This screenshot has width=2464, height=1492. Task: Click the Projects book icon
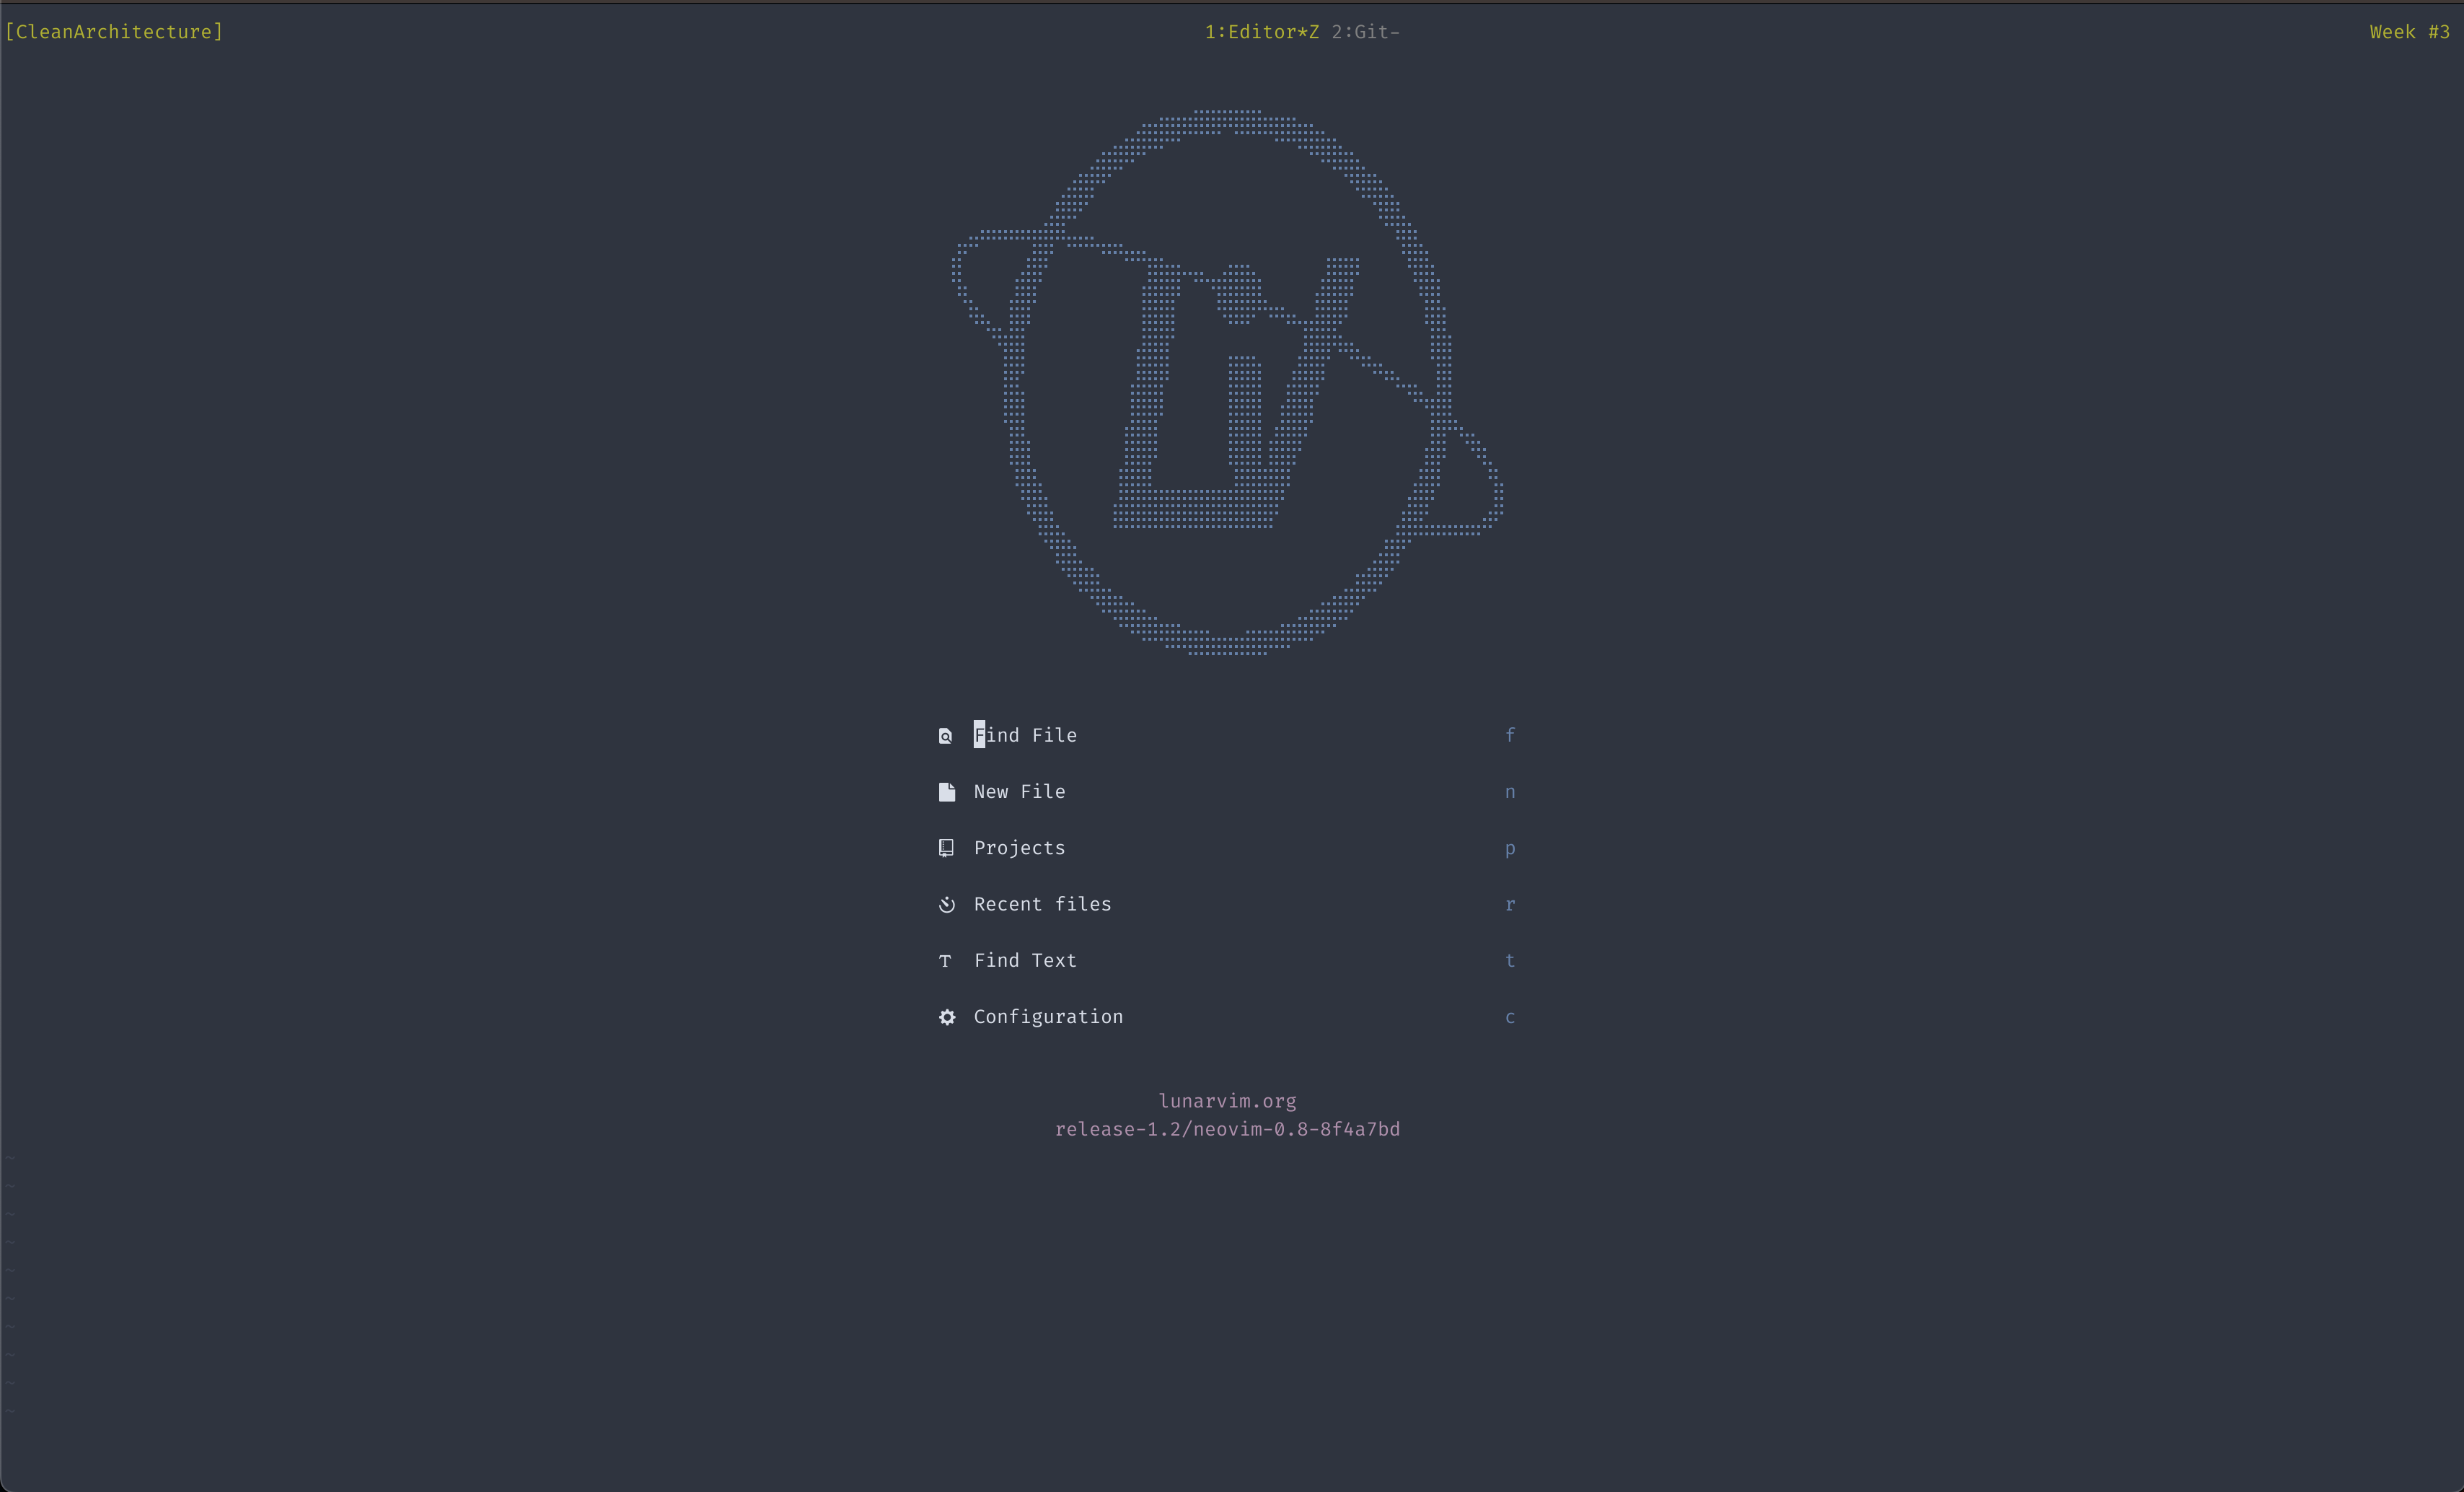(946, 848)
